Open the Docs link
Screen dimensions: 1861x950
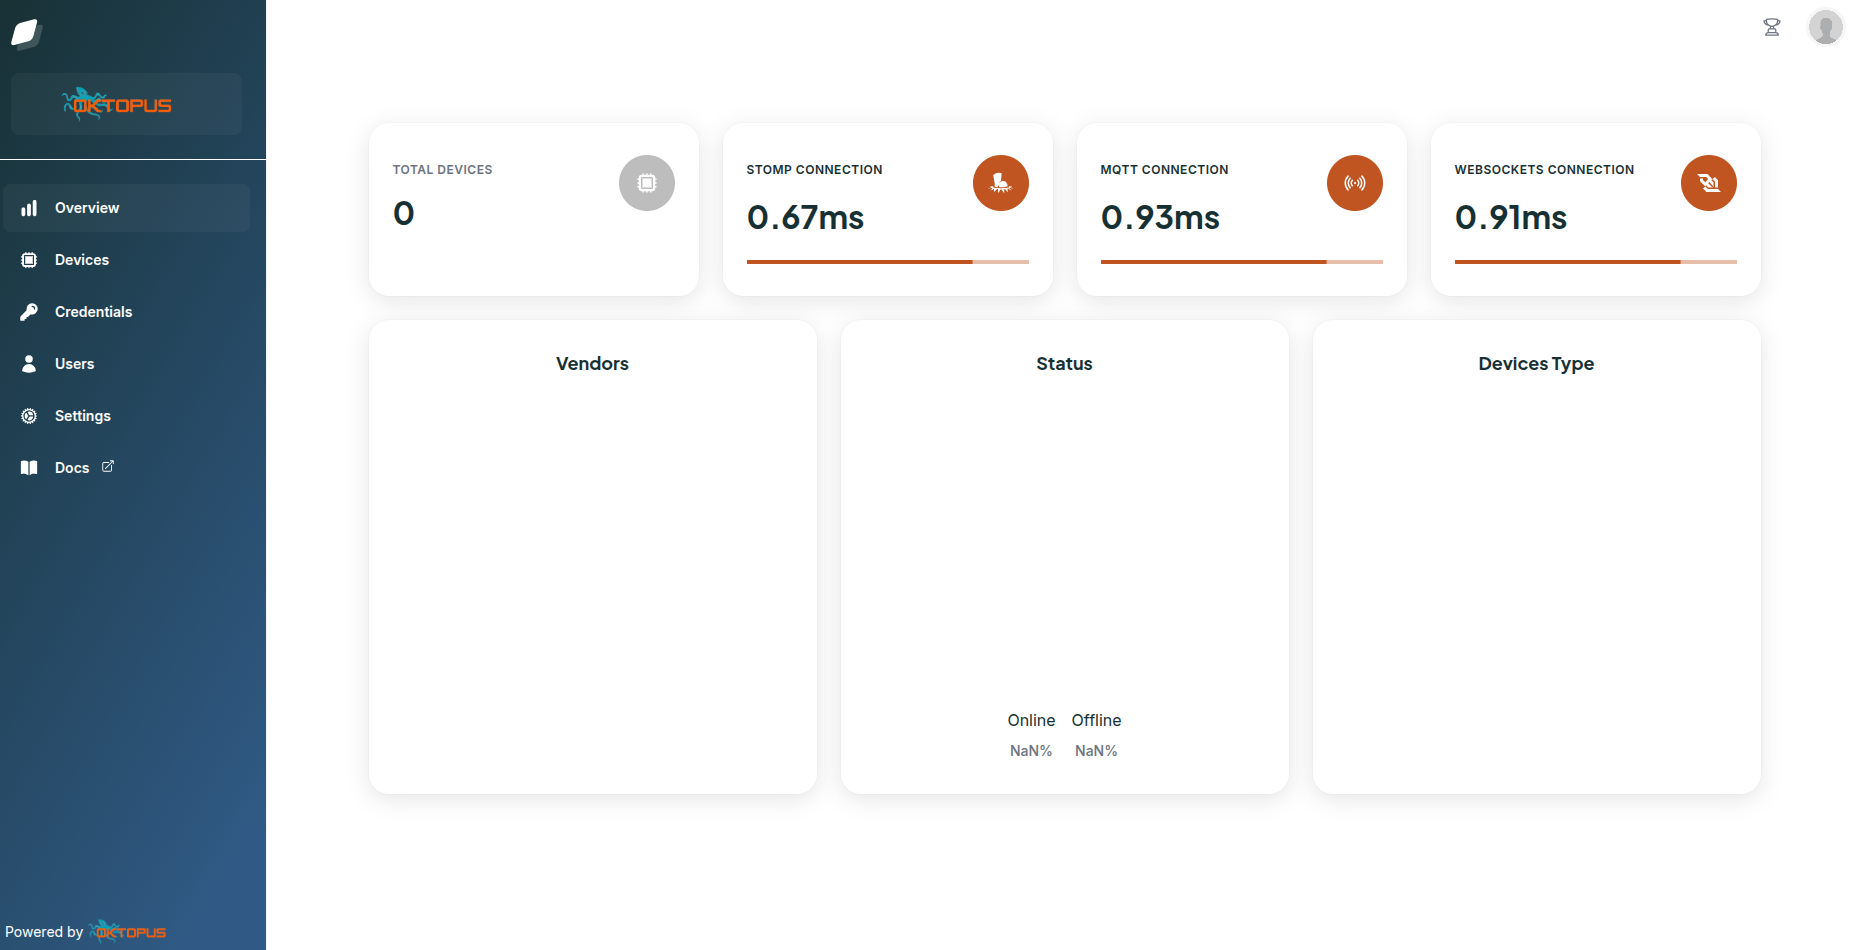[126, 468]
